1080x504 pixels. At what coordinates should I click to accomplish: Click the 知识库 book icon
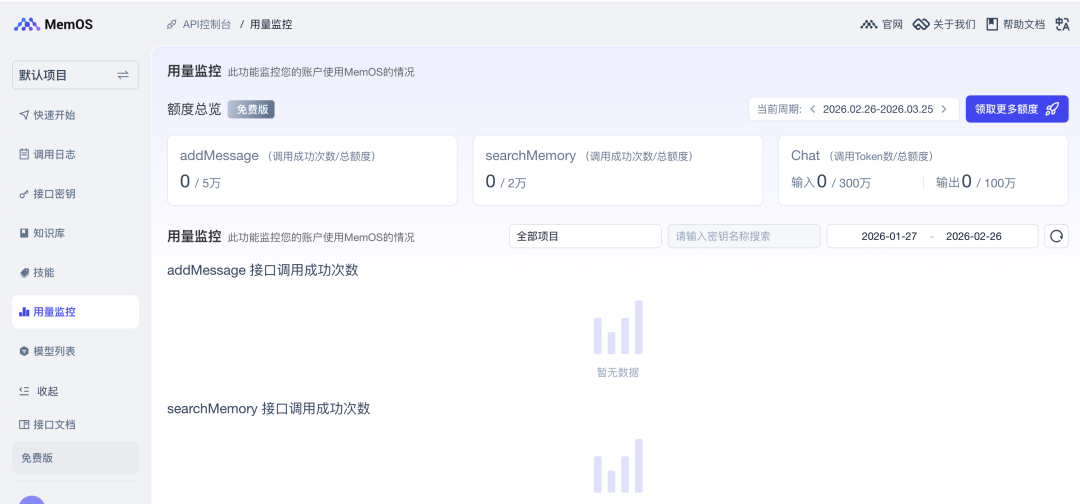tap(24, 233)
